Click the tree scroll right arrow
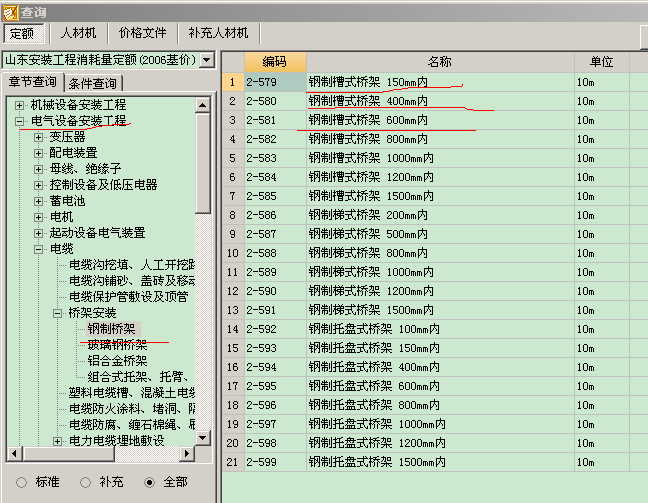This screenshot has width=648, height=503. [187, 453]
